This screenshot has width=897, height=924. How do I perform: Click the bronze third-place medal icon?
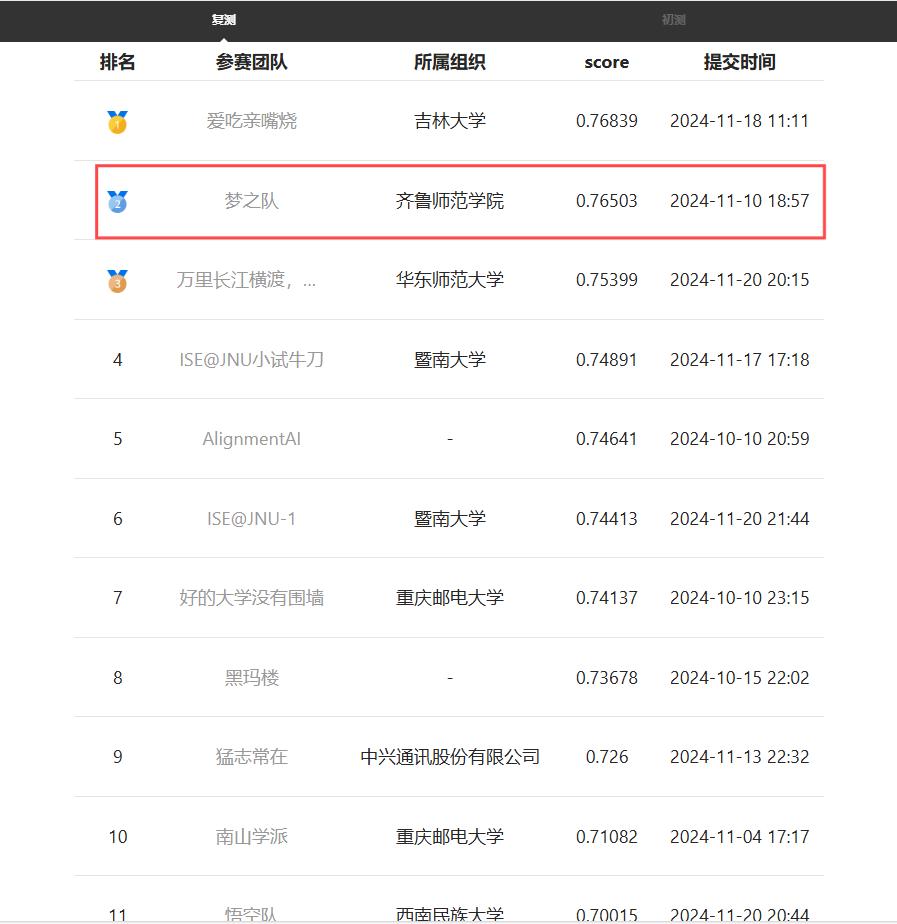tap(118, 281)
